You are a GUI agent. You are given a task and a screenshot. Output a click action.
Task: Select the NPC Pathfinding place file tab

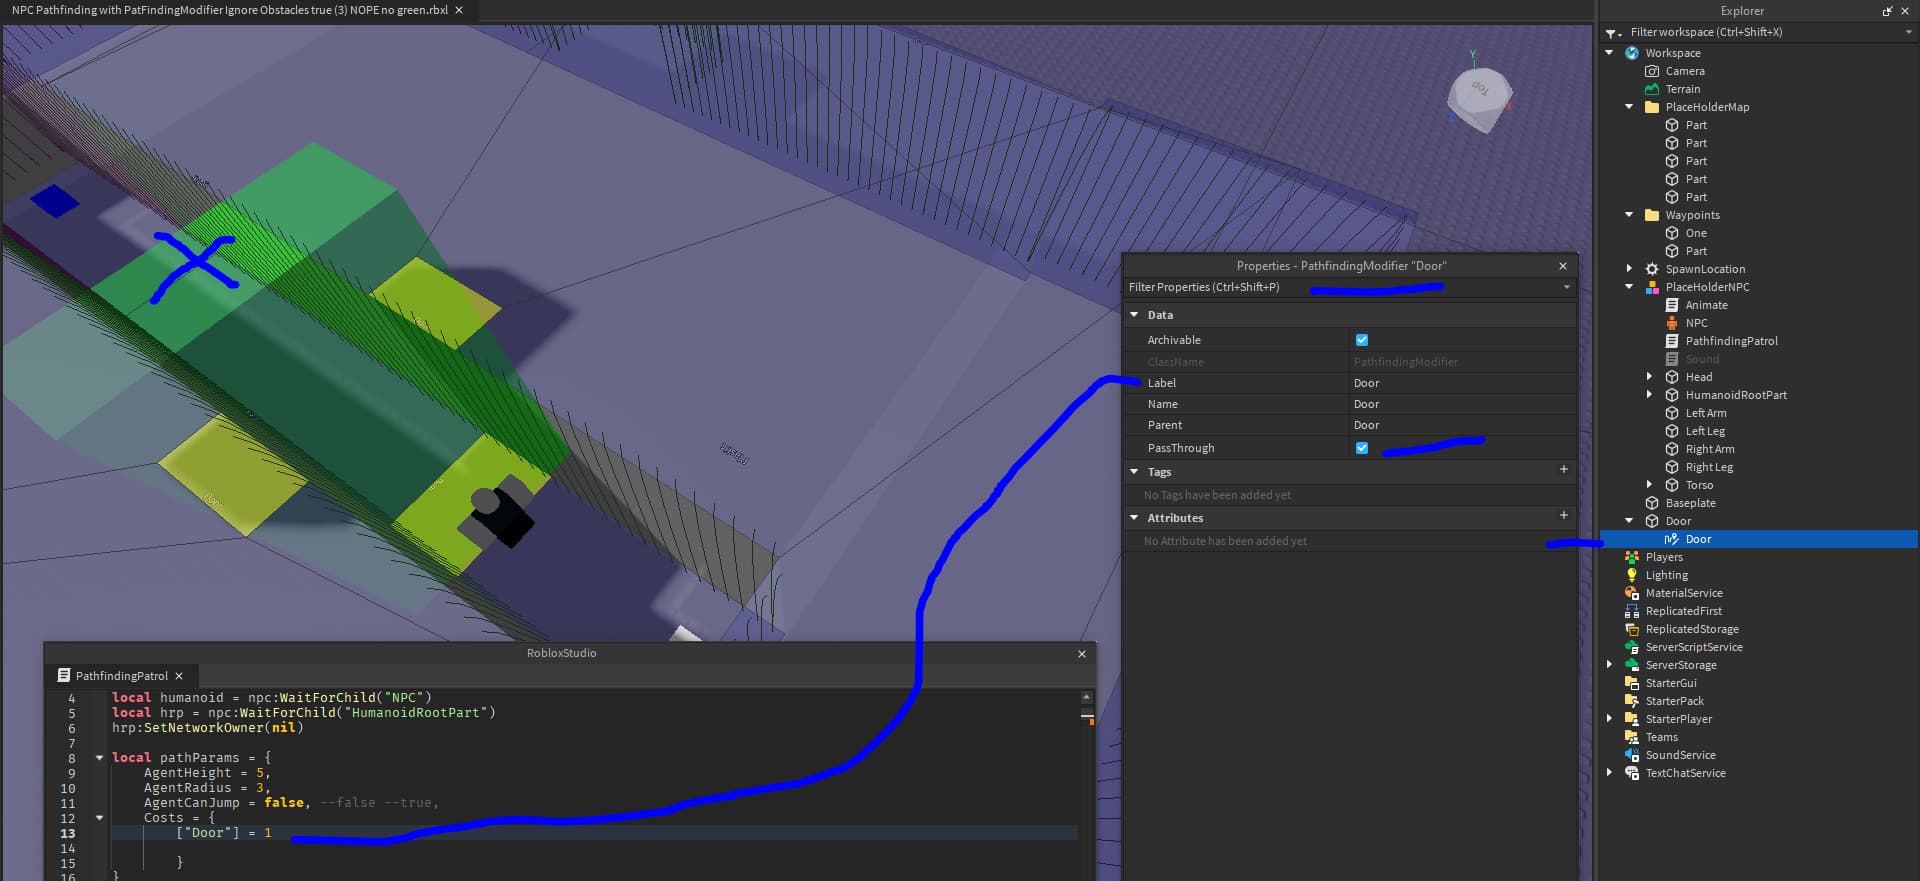point(229,10)
